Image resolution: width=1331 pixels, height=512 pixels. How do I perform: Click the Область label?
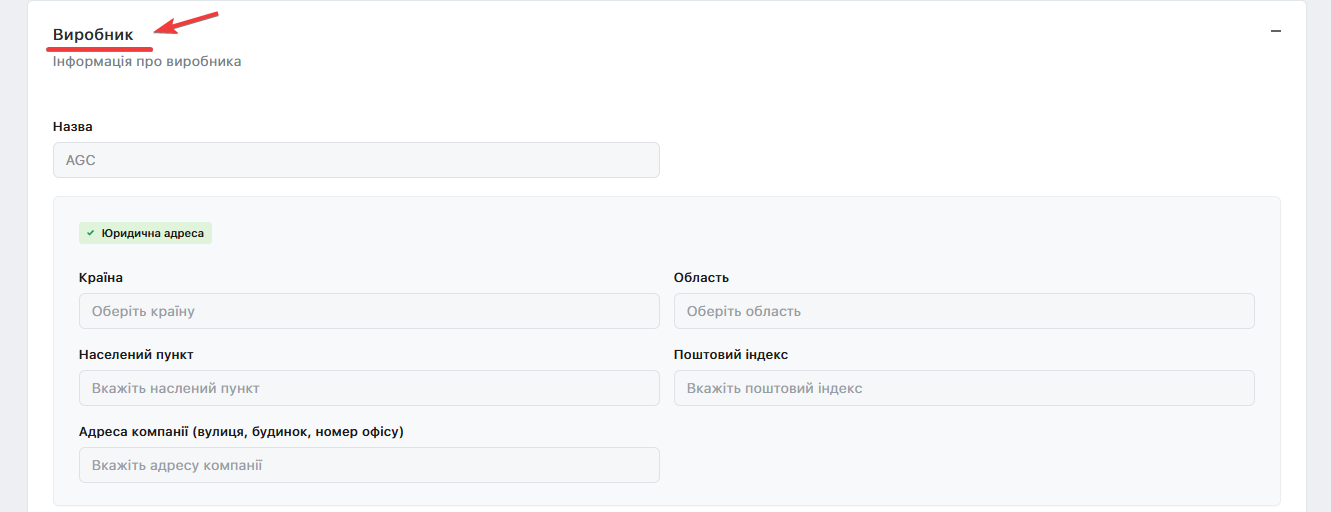[701, 277]
